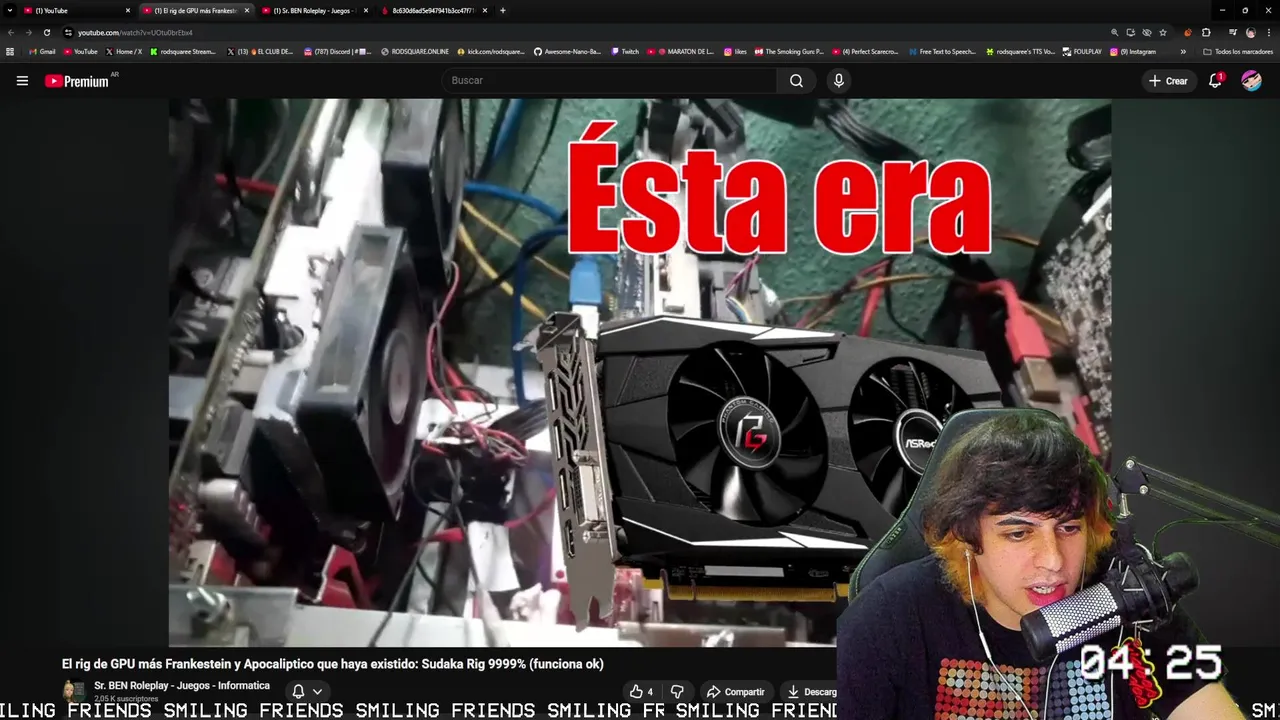Open rodsquaree Stream bookmark
Image resolution: width=1280 pixels, height=720 pixels.
click(x=183, y=51)
